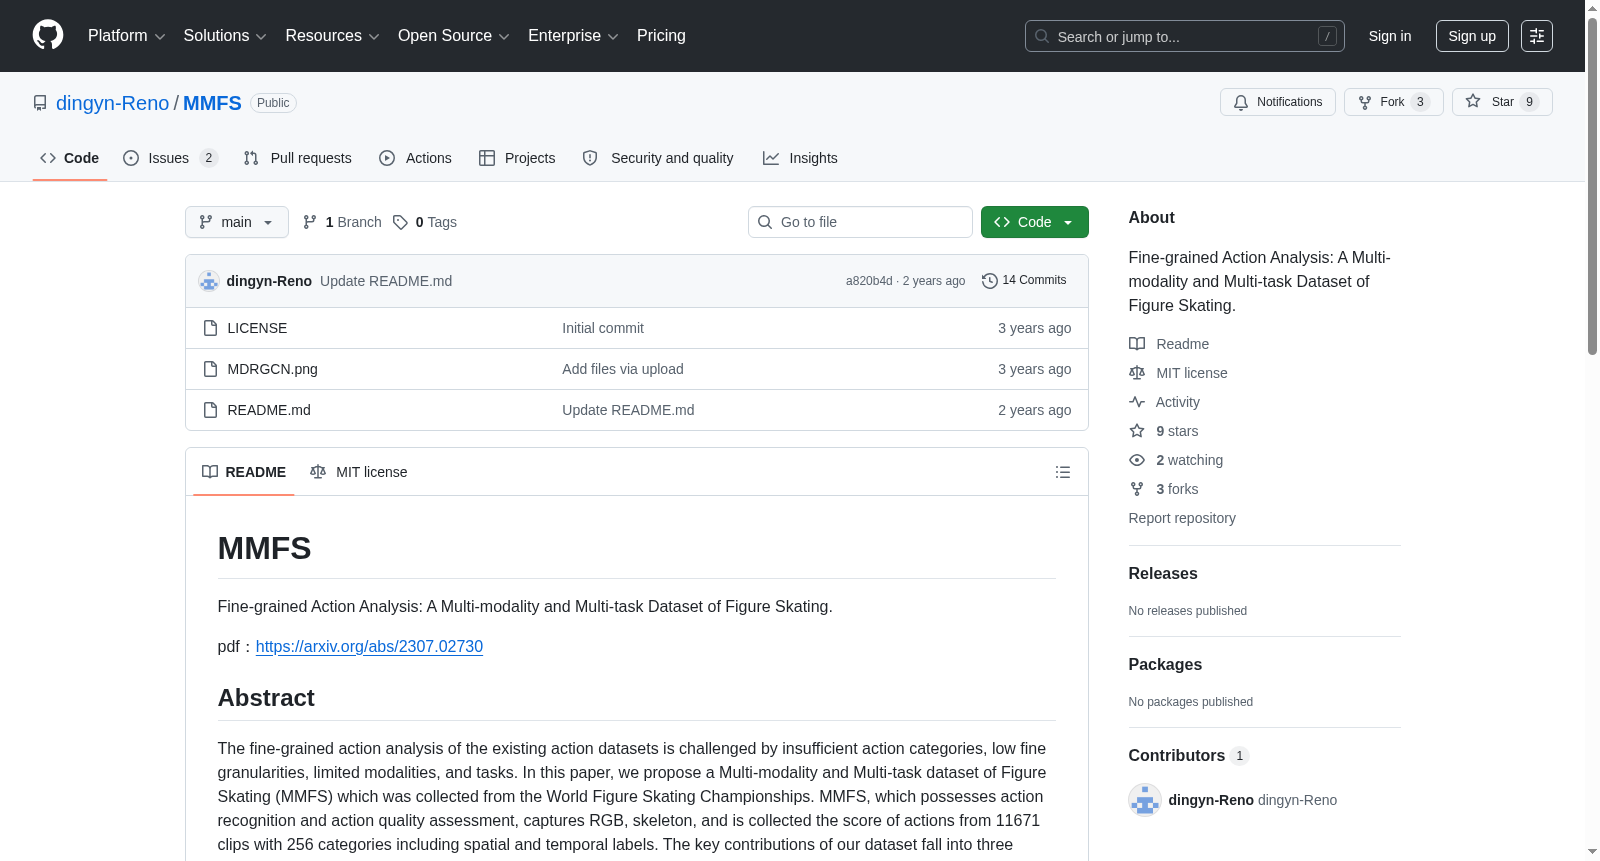Screen dimensions: 1600x861
Task: Focus the Go to file field
Action: 860,222
